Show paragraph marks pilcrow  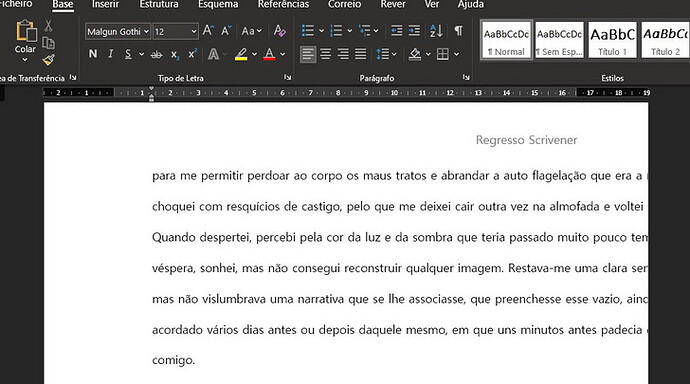[x=459, y=31]
